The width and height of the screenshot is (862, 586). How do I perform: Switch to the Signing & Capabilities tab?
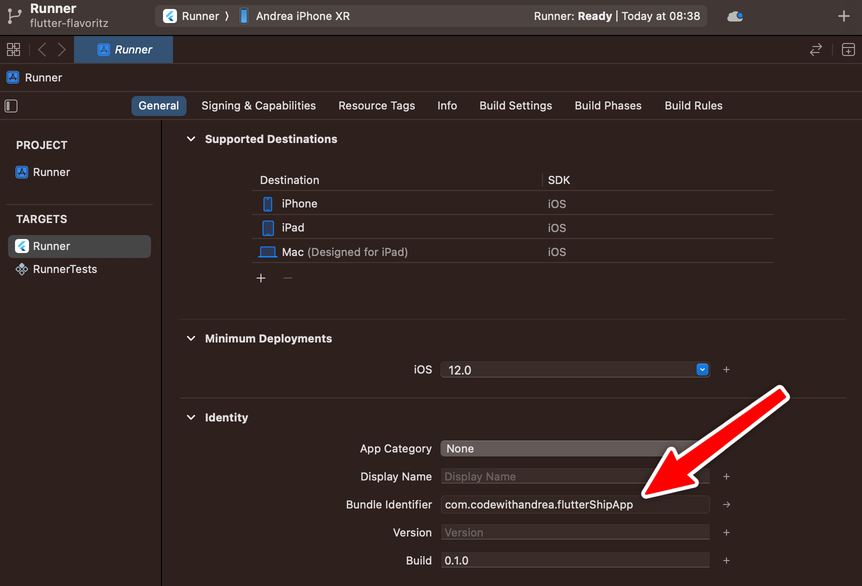tap(258, 106)
